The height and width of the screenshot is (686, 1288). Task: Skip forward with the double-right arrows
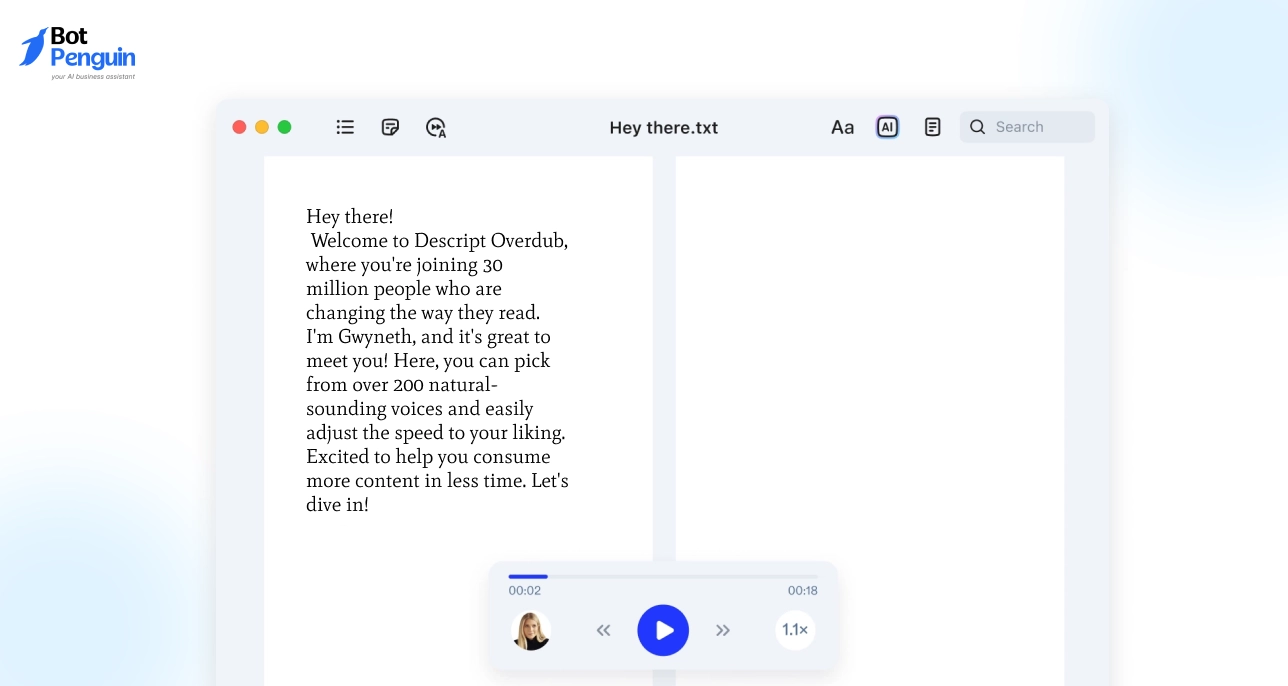(723, 631)
